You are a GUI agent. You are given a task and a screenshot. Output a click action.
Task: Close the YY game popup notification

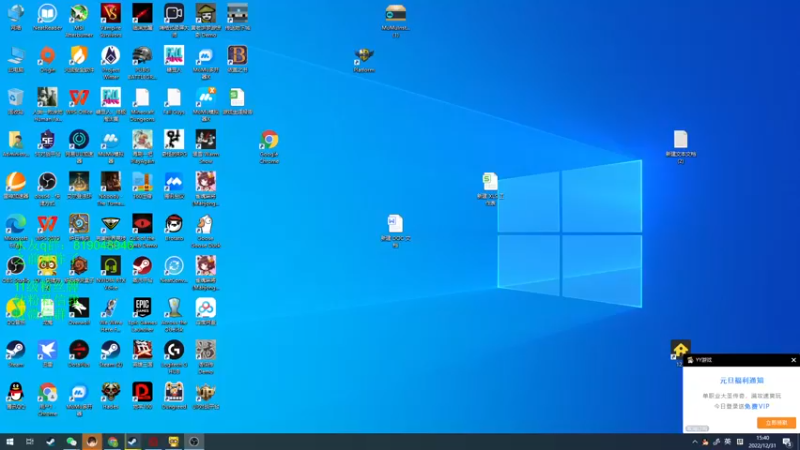tap(793, 360)
